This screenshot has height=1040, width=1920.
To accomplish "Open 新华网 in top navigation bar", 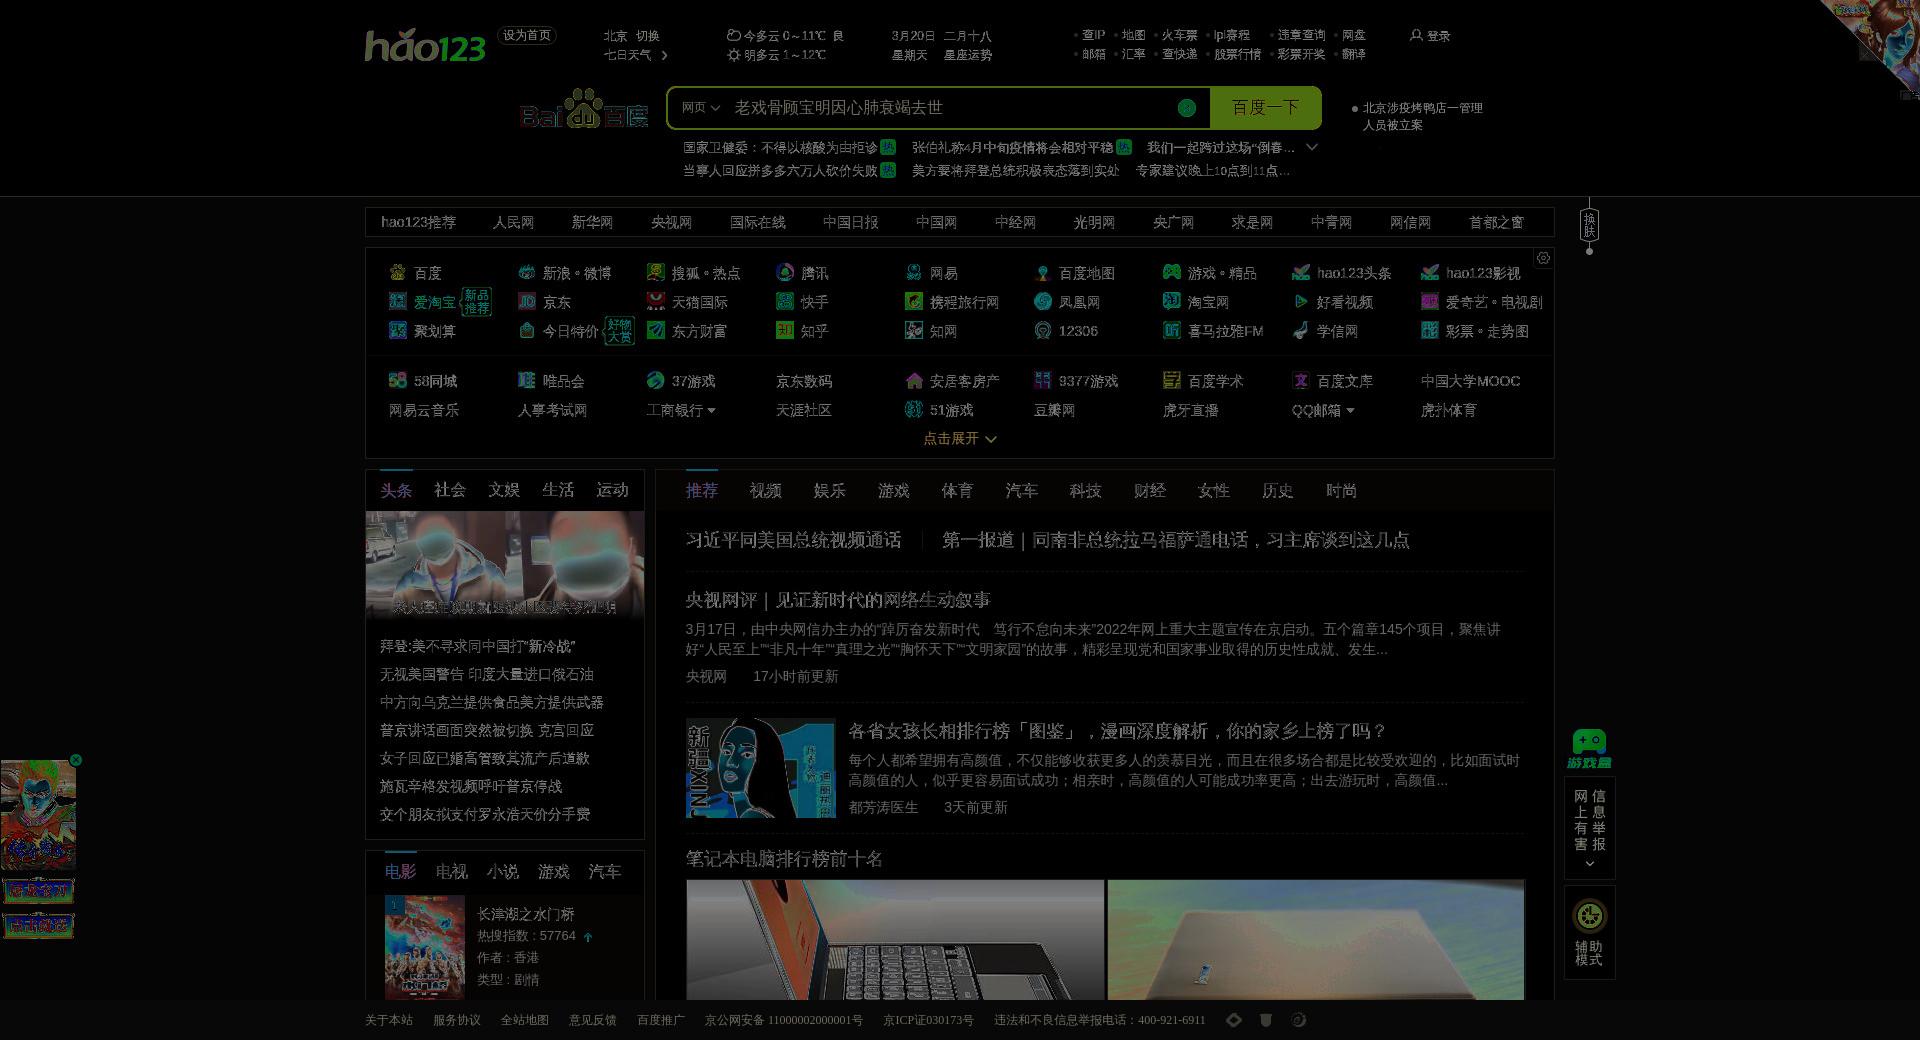I will pos(592,222).
